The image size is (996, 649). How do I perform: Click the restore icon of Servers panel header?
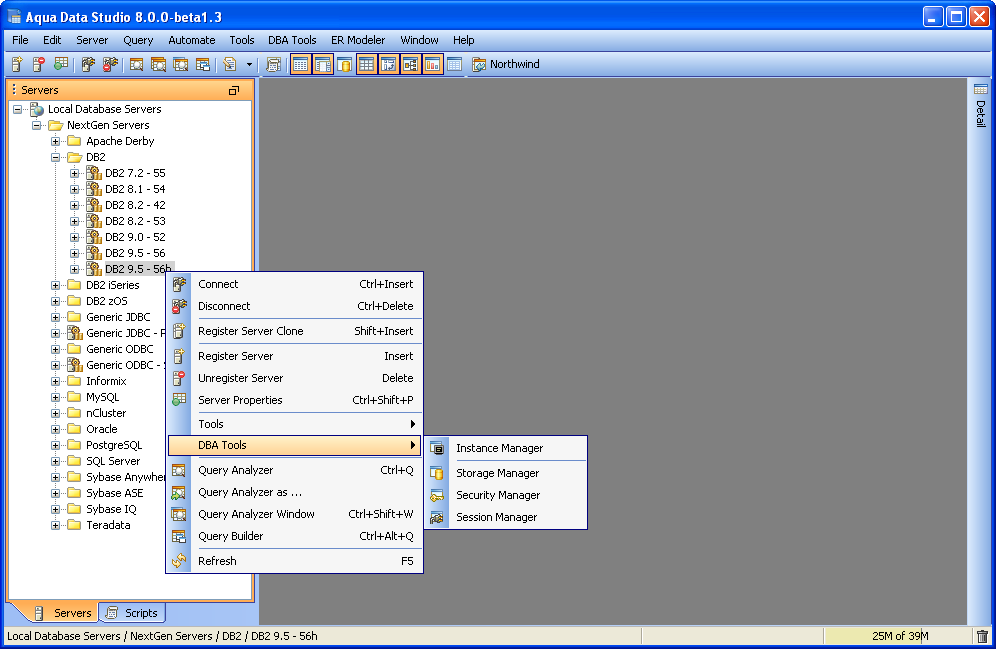[234, 91]
